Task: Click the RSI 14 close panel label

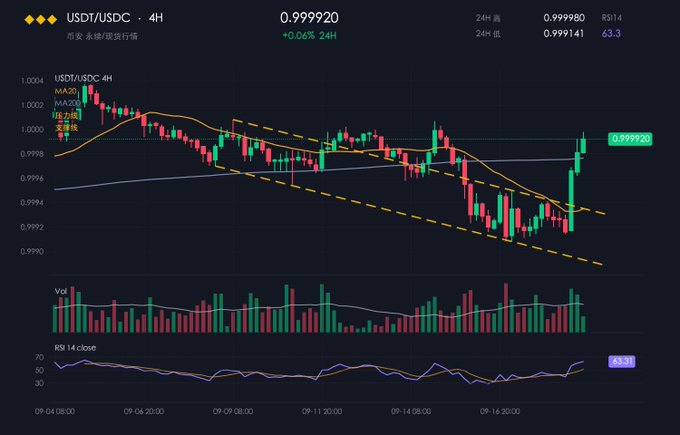Action: click(x=75, y=347)
